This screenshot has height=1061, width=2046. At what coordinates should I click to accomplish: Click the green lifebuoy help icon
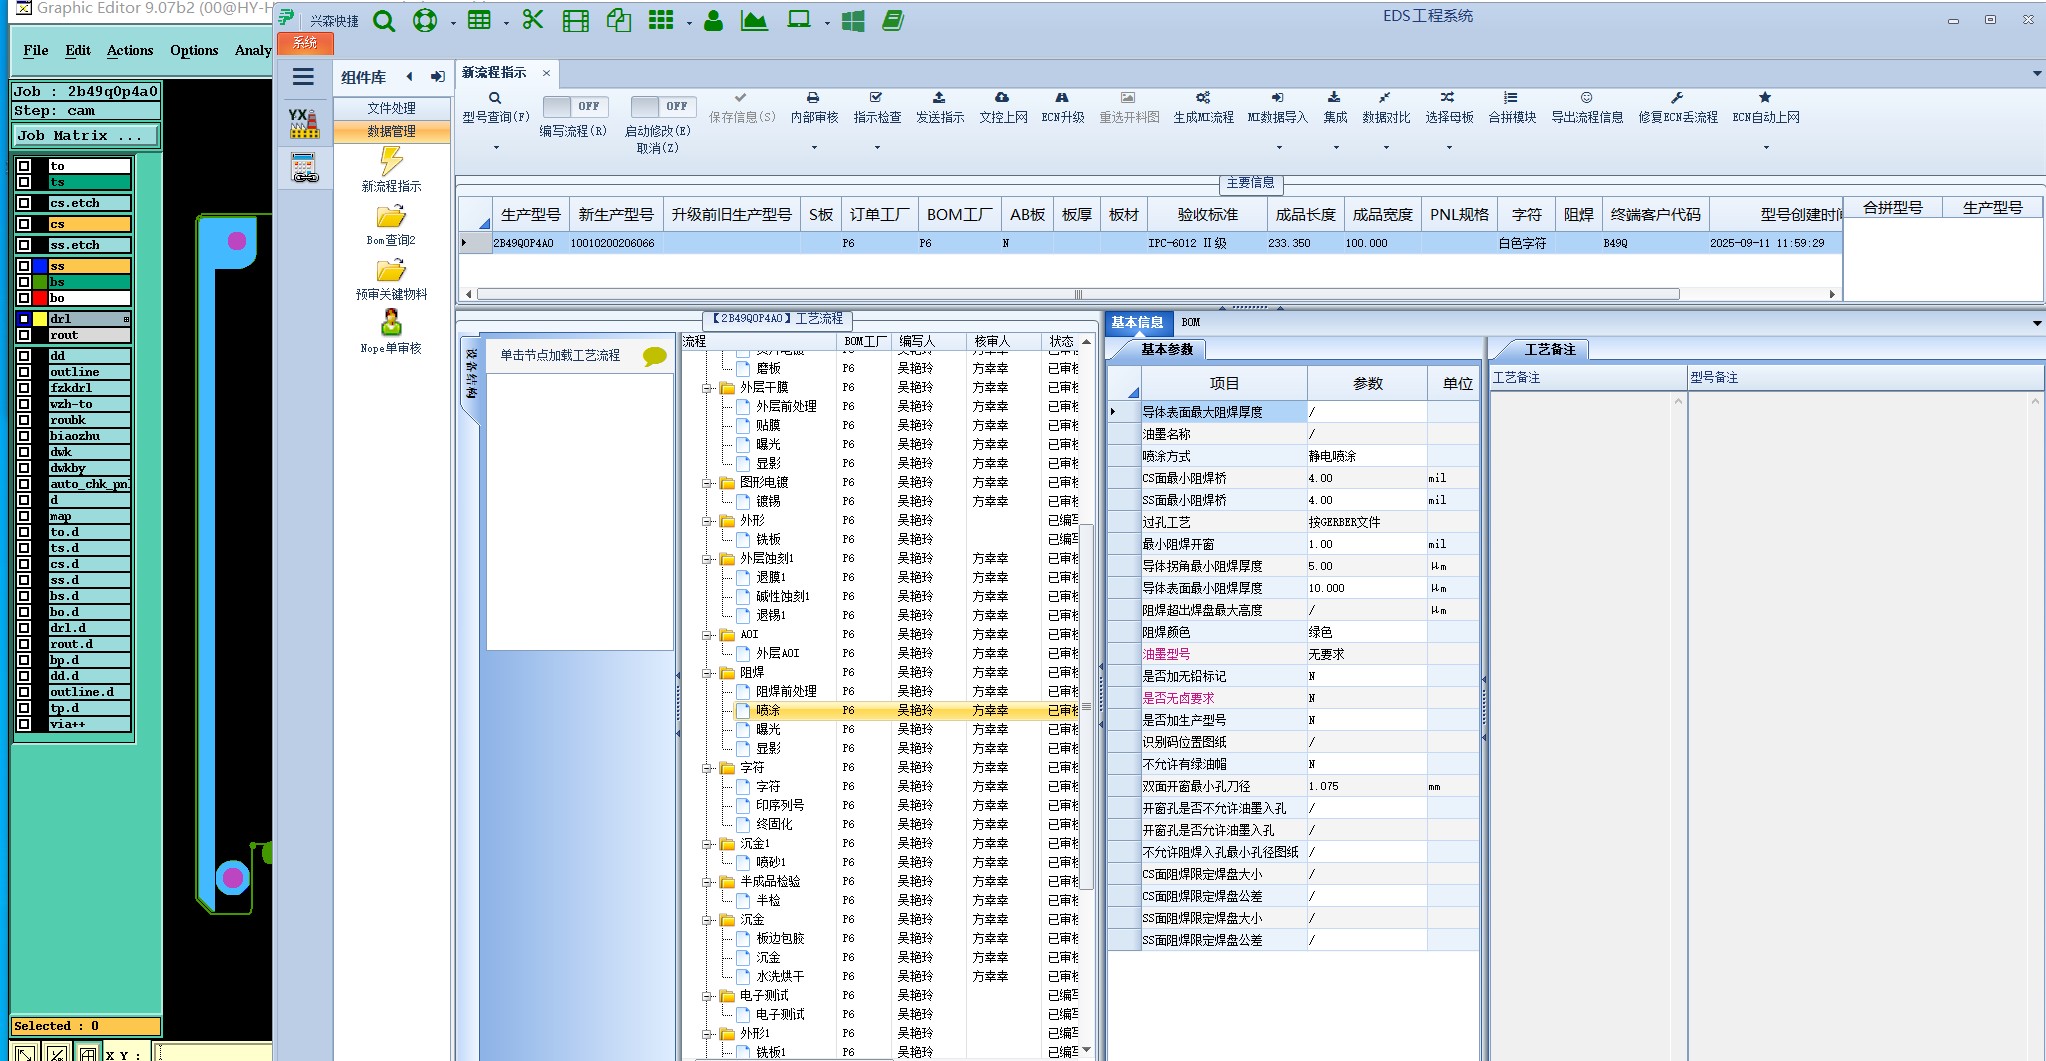click(x=425, y=21)
